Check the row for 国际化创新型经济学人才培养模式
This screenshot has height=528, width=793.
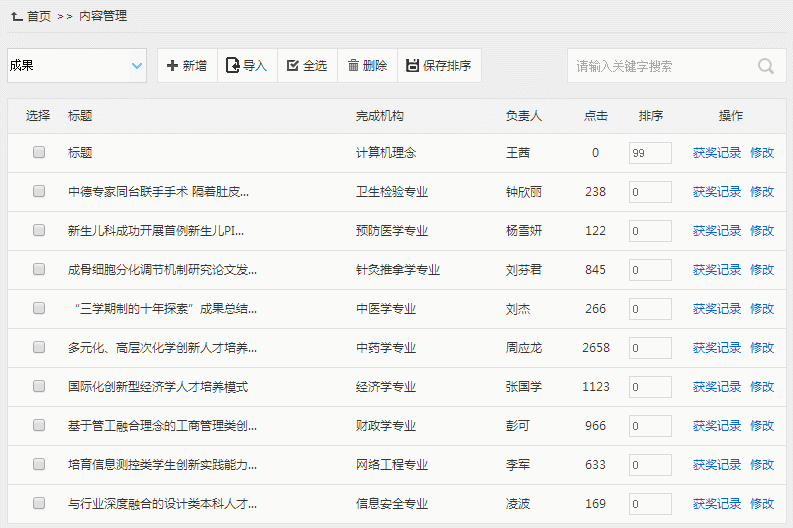pyautogui.click(x=39, y=387)
